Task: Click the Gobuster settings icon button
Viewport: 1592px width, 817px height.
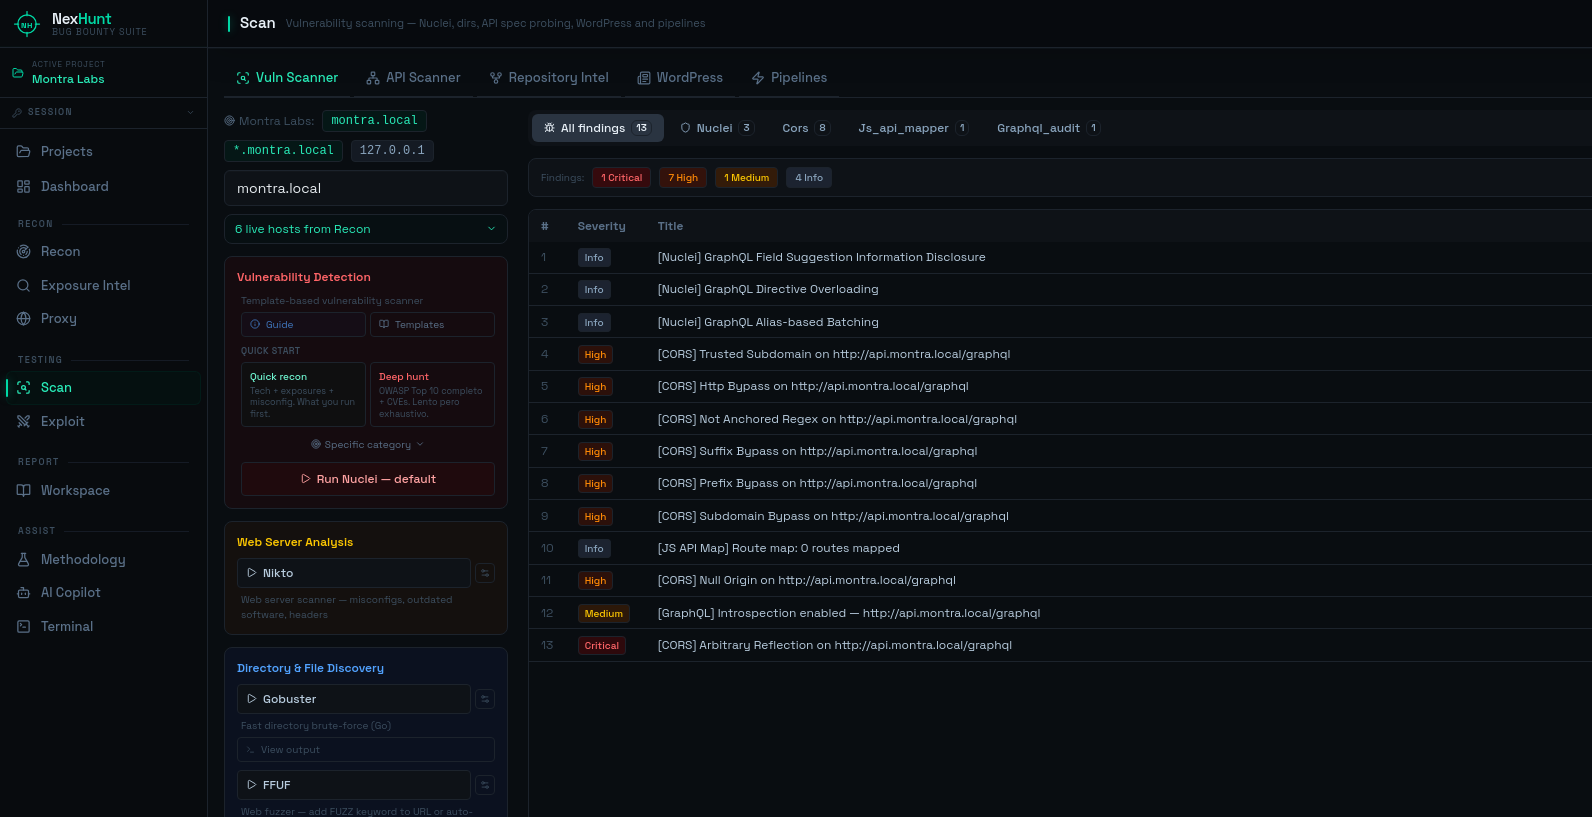Action: pyautogui.click(x=485, y=699)
